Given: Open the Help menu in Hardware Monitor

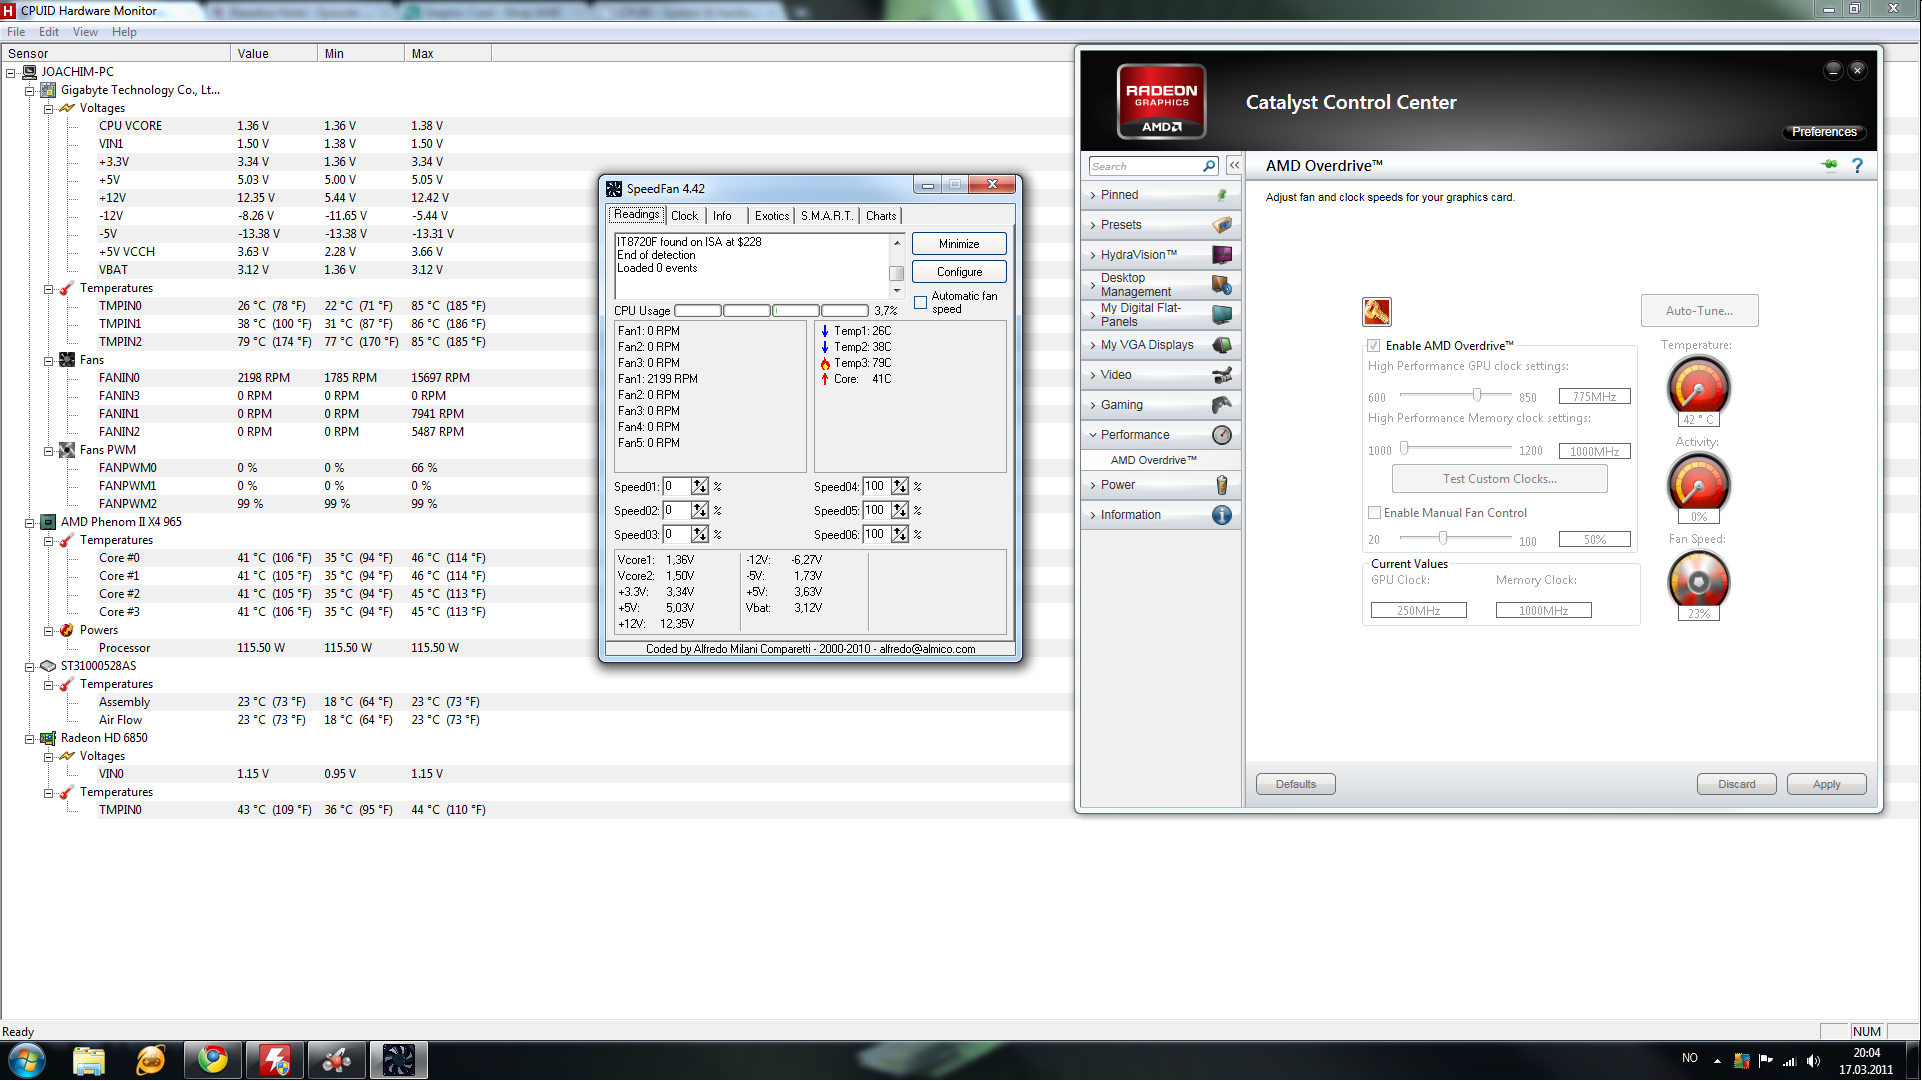Looking at the screenshot, I should (x=124, y=32).
